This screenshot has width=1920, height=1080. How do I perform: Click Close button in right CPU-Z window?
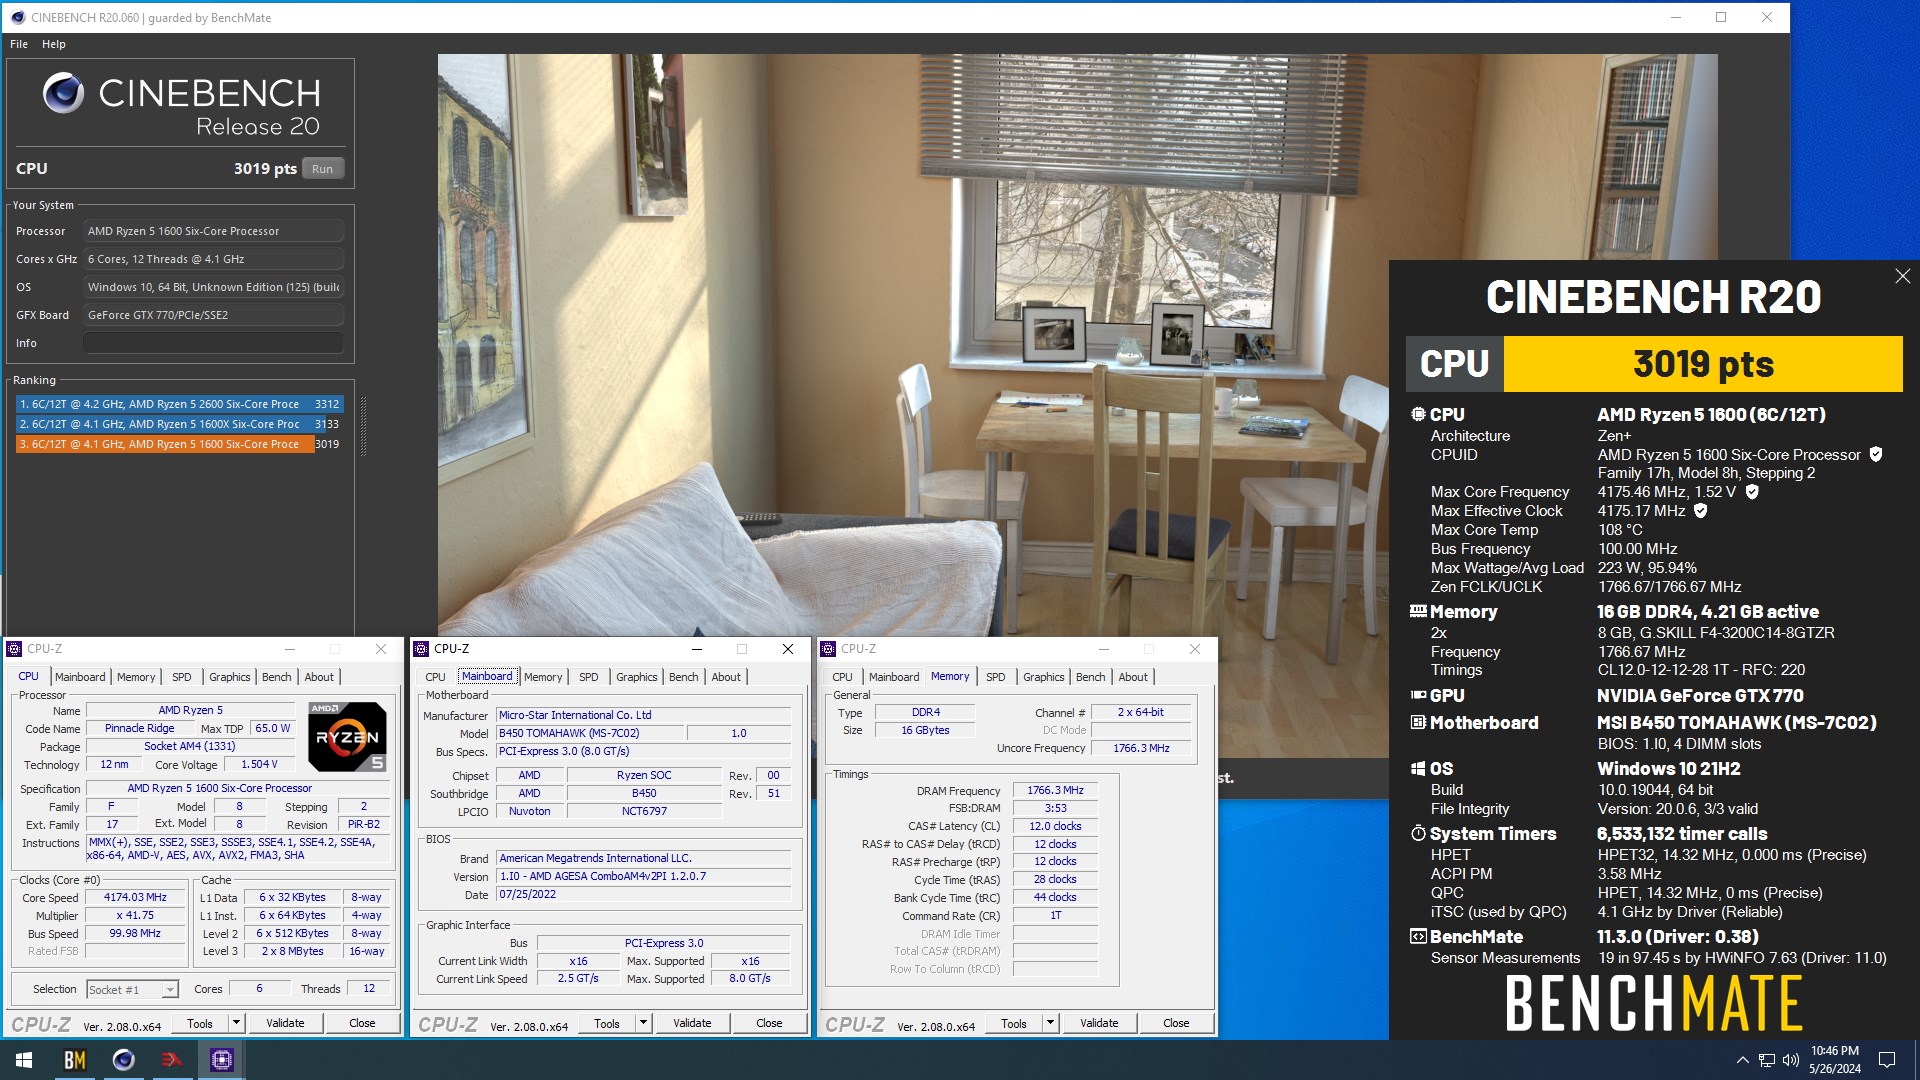point(1176,1023)
